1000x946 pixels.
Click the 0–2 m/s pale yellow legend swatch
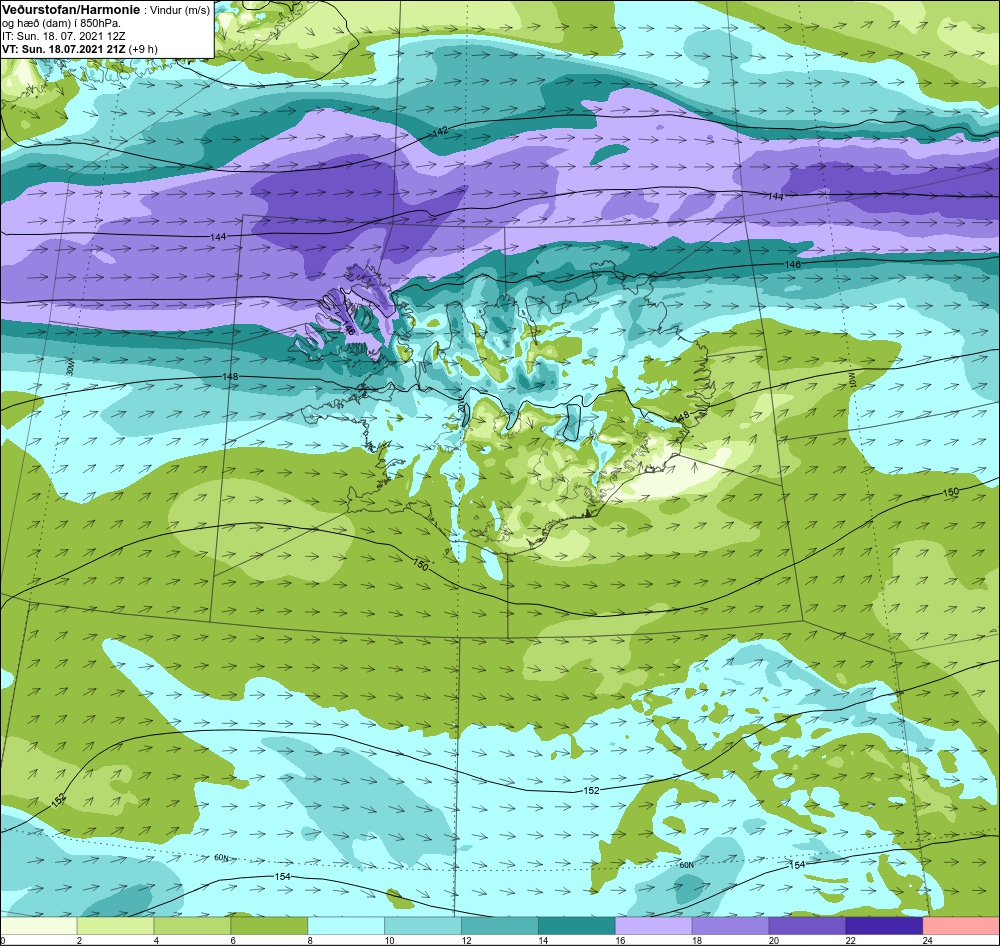(39, 925)
